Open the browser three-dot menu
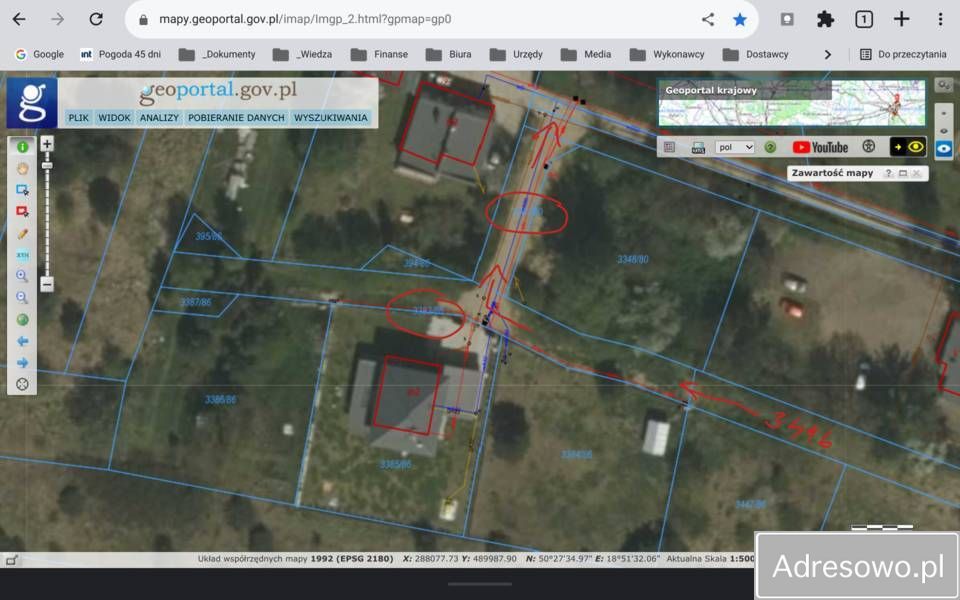 tap(940, 19)
